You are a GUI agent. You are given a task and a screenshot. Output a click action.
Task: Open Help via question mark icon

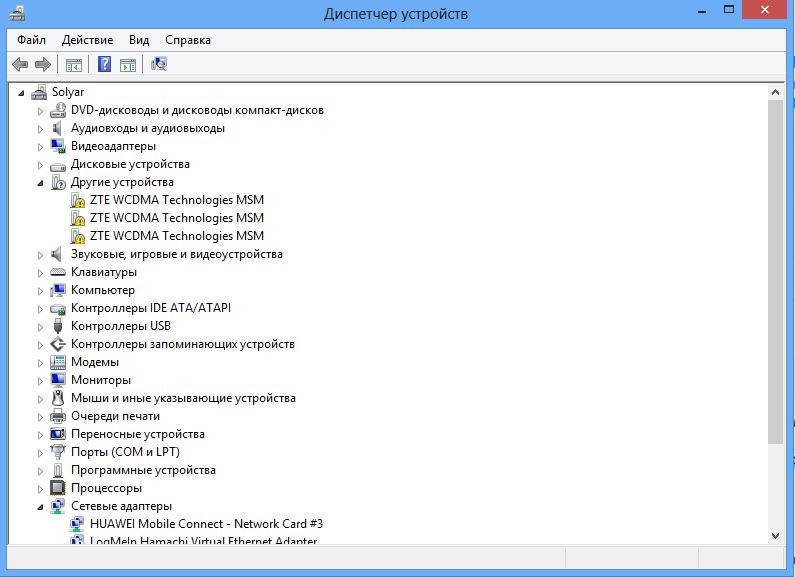(x=104, y=64)
